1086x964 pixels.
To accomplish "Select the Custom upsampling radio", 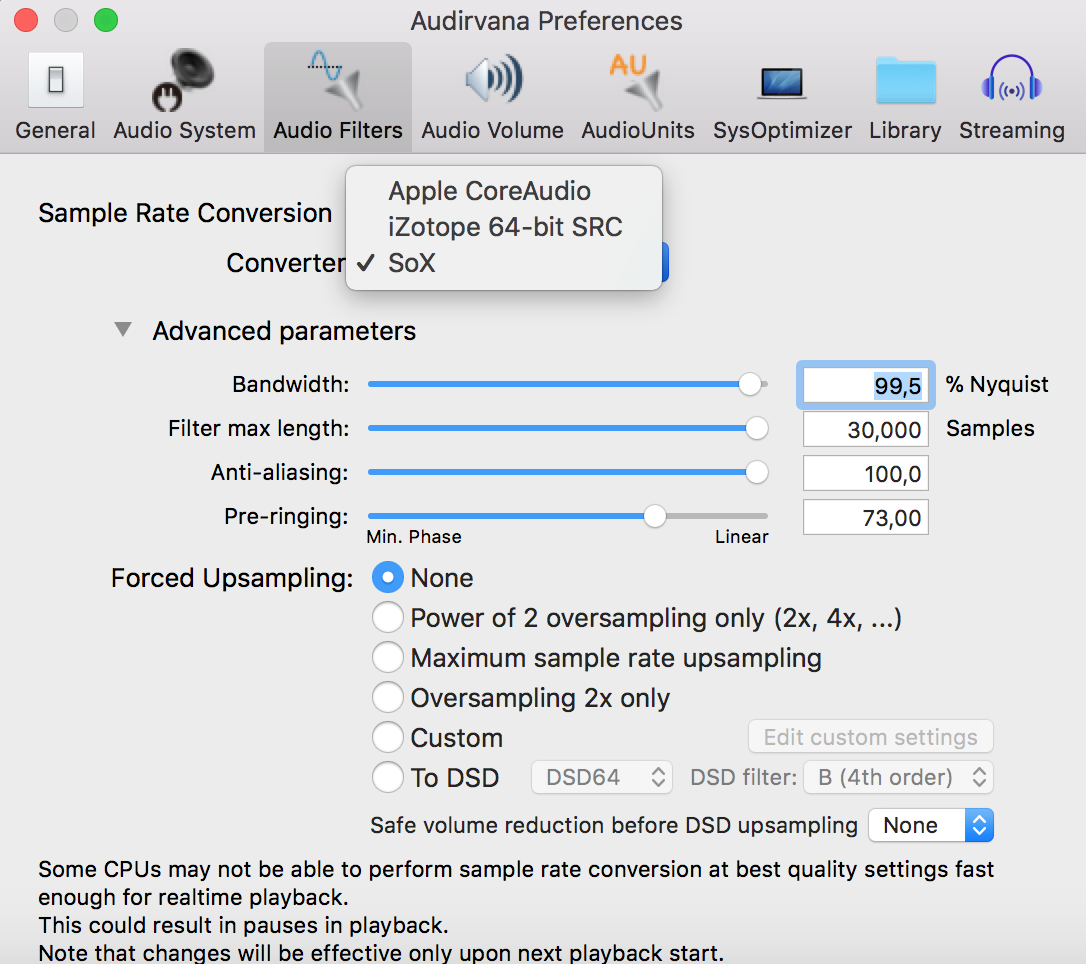I will click(388, 738).
